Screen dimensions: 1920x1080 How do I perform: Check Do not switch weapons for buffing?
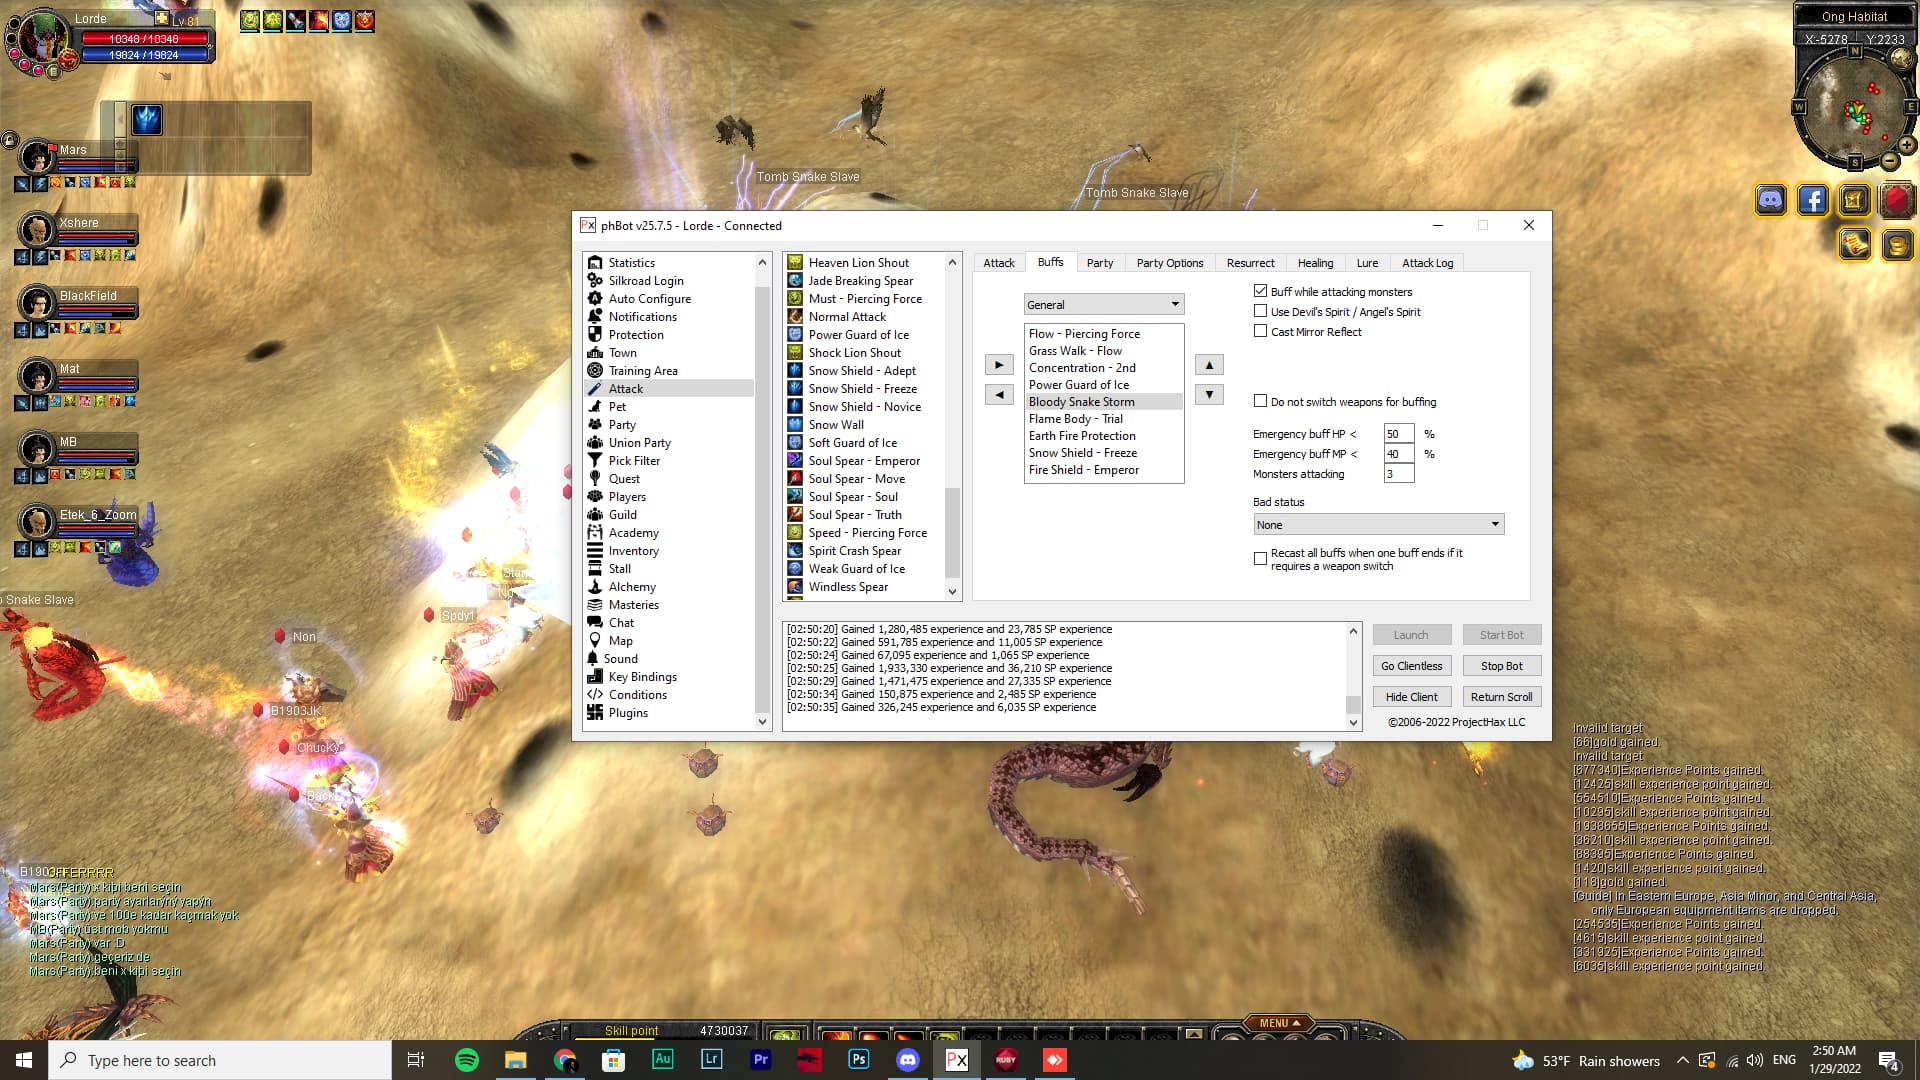click(x=1260, y=401)
